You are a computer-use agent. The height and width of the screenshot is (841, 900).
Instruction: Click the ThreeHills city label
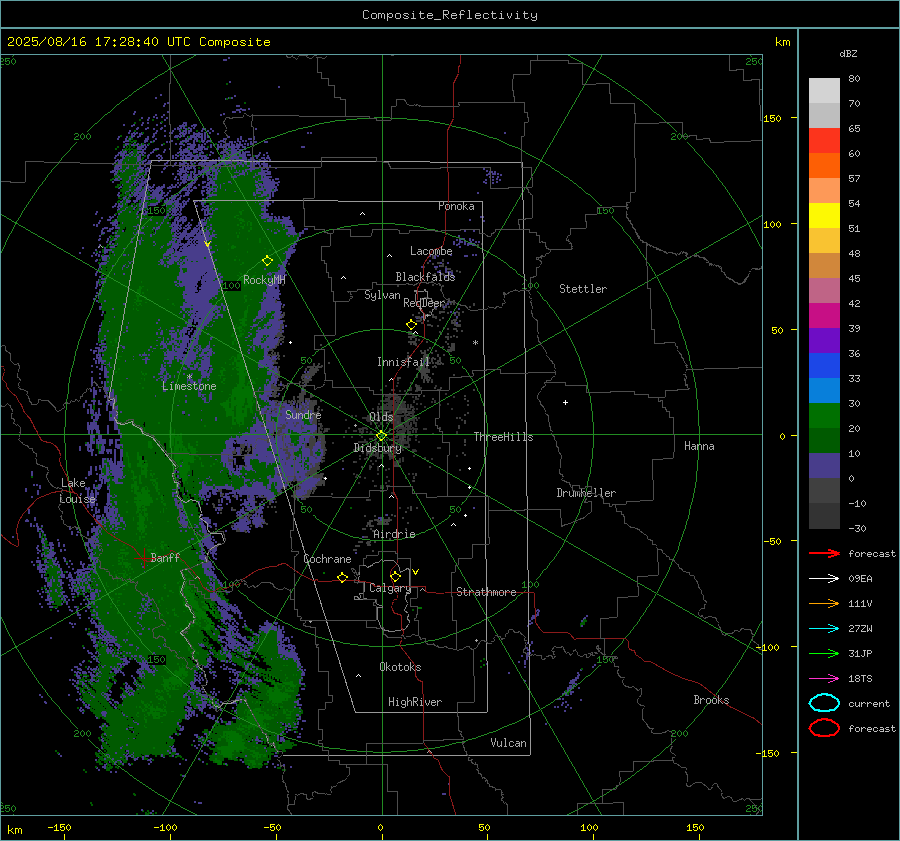503,437
